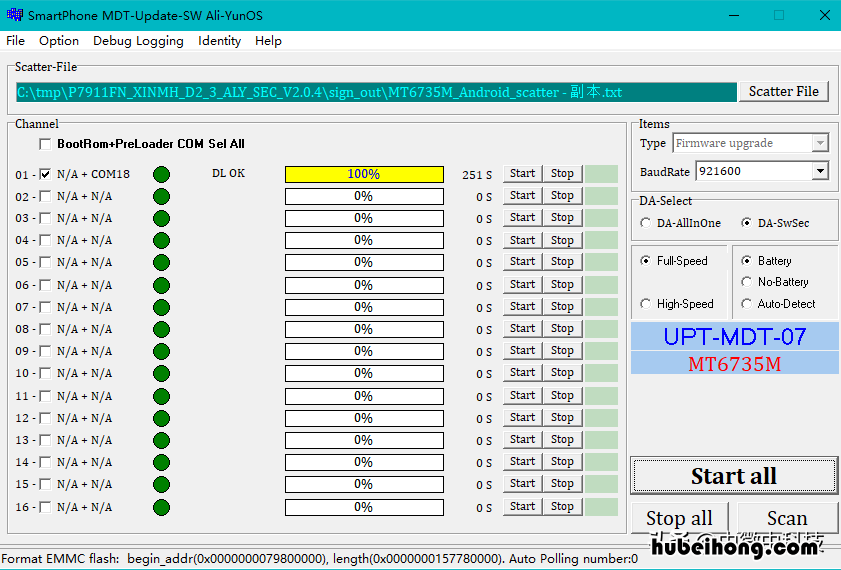This screenshot has height=570, width=841.
Task: Click Start for channel 14
Action: (522, 462)
